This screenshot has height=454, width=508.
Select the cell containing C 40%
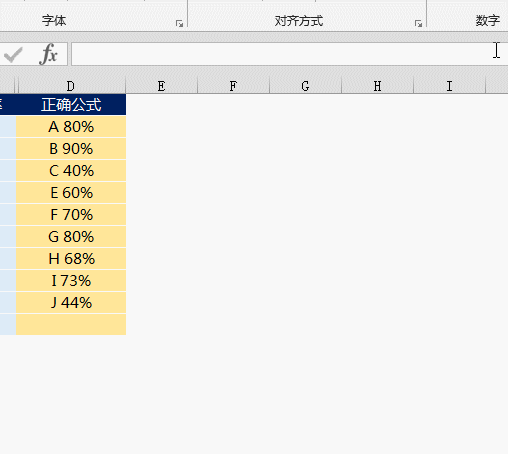point(71,171)
